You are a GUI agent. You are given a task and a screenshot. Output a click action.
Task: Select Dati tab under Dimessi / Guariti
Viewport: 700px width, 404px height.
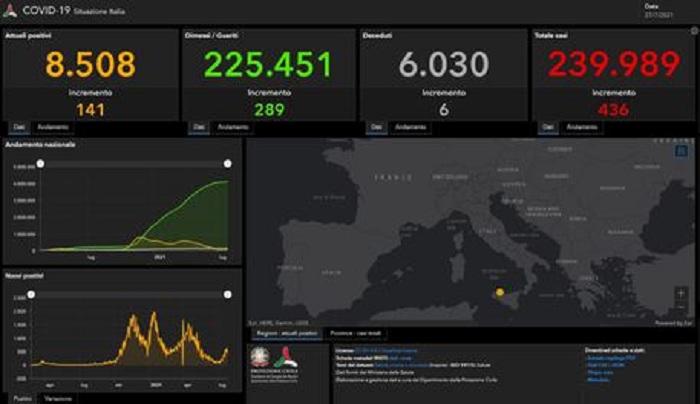pyautogui.click(x=198, y=127)
